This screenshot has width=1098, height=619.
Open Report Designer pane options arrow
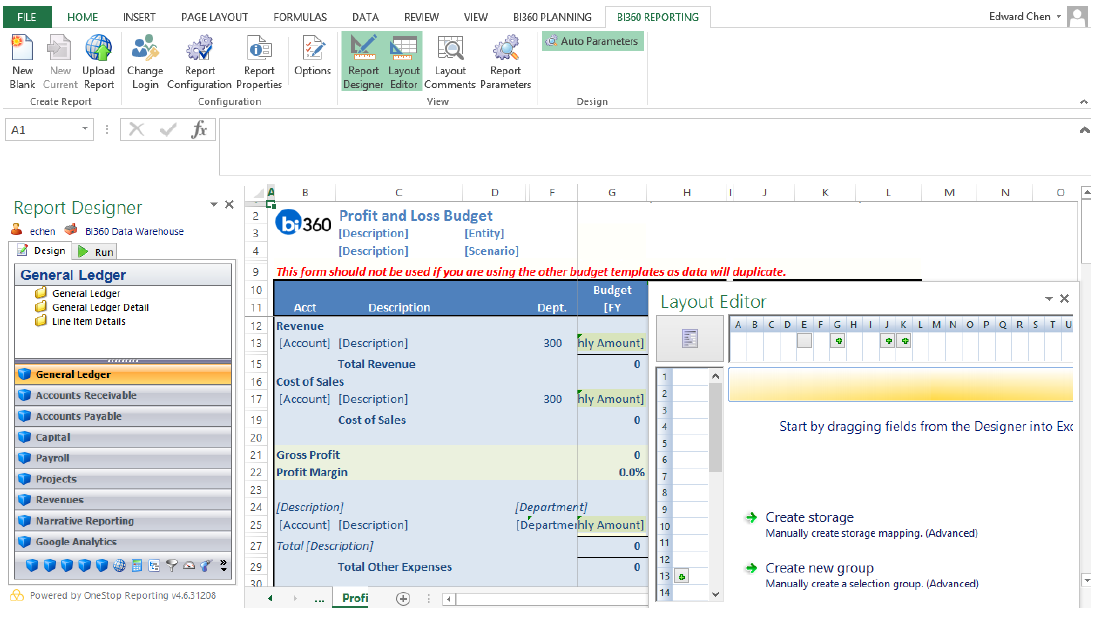click(x=214, y=204)
